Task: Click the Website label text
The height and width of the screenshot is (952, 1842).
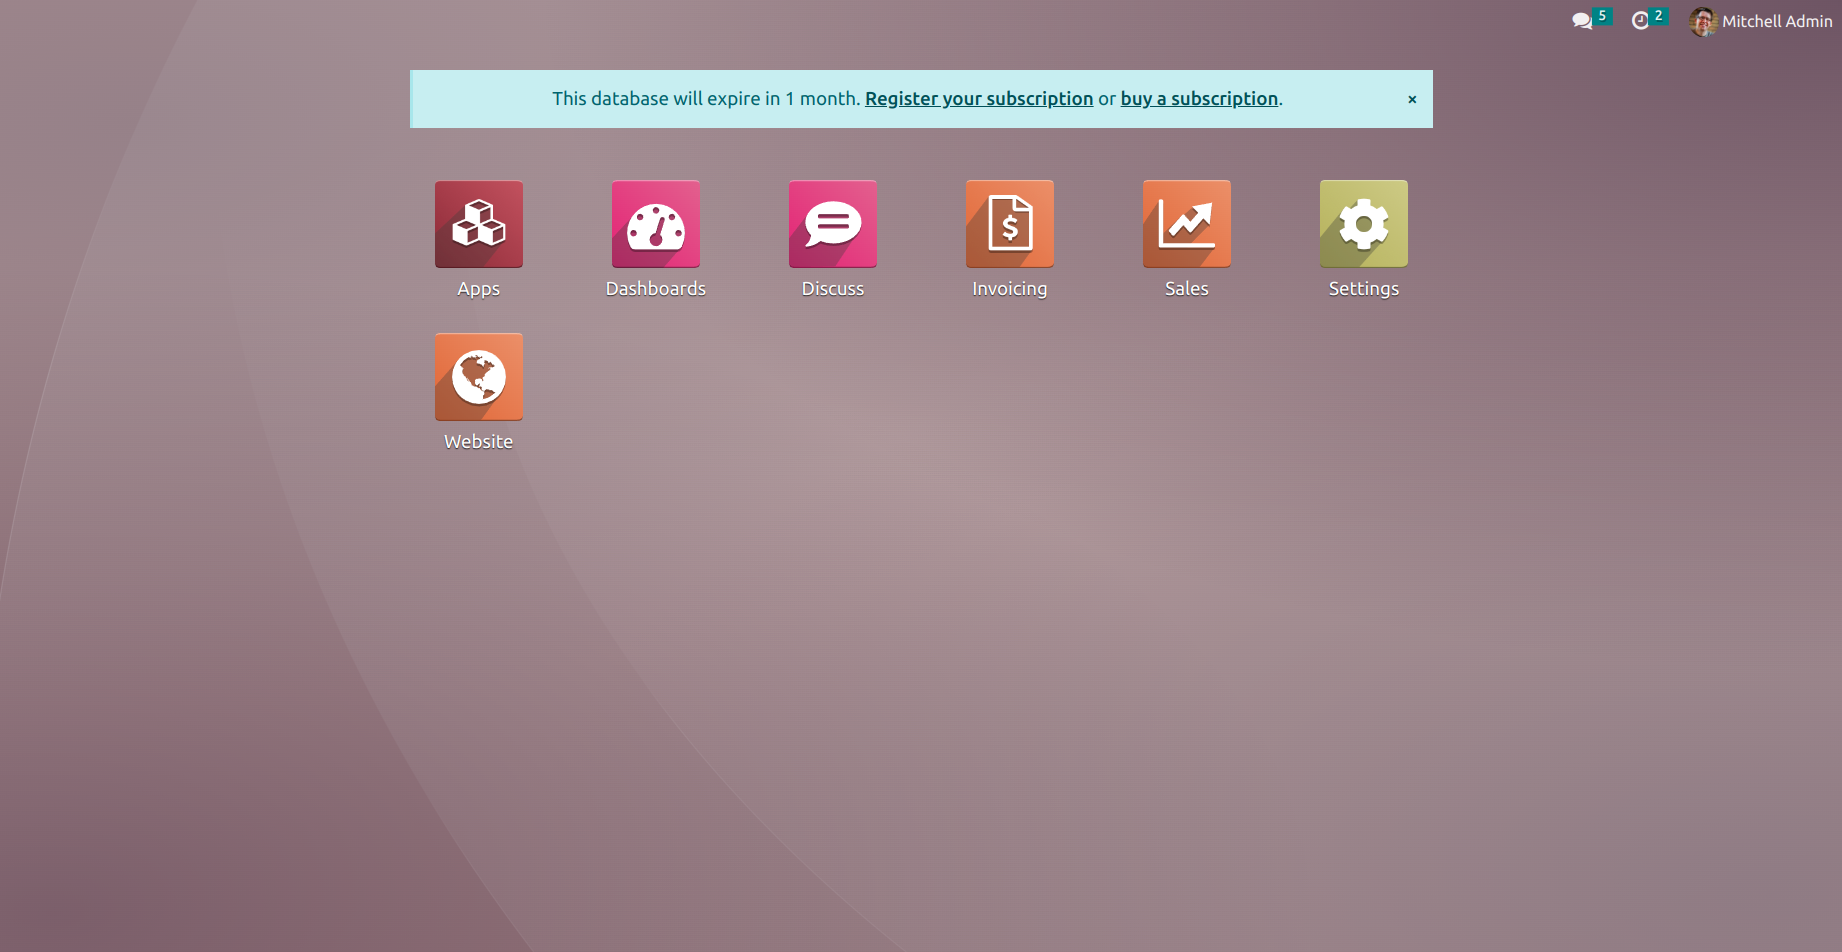Action: 479,442
